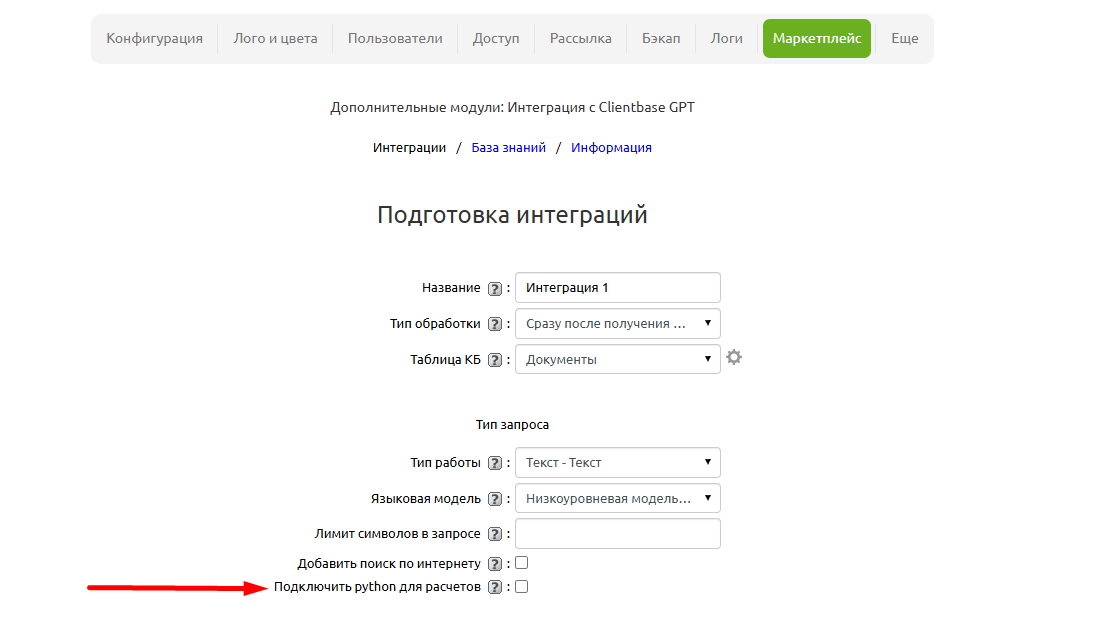Check Подключить python для расчетов
Image resolution: width=1110 pixels, height=619 pixels.
521,587
